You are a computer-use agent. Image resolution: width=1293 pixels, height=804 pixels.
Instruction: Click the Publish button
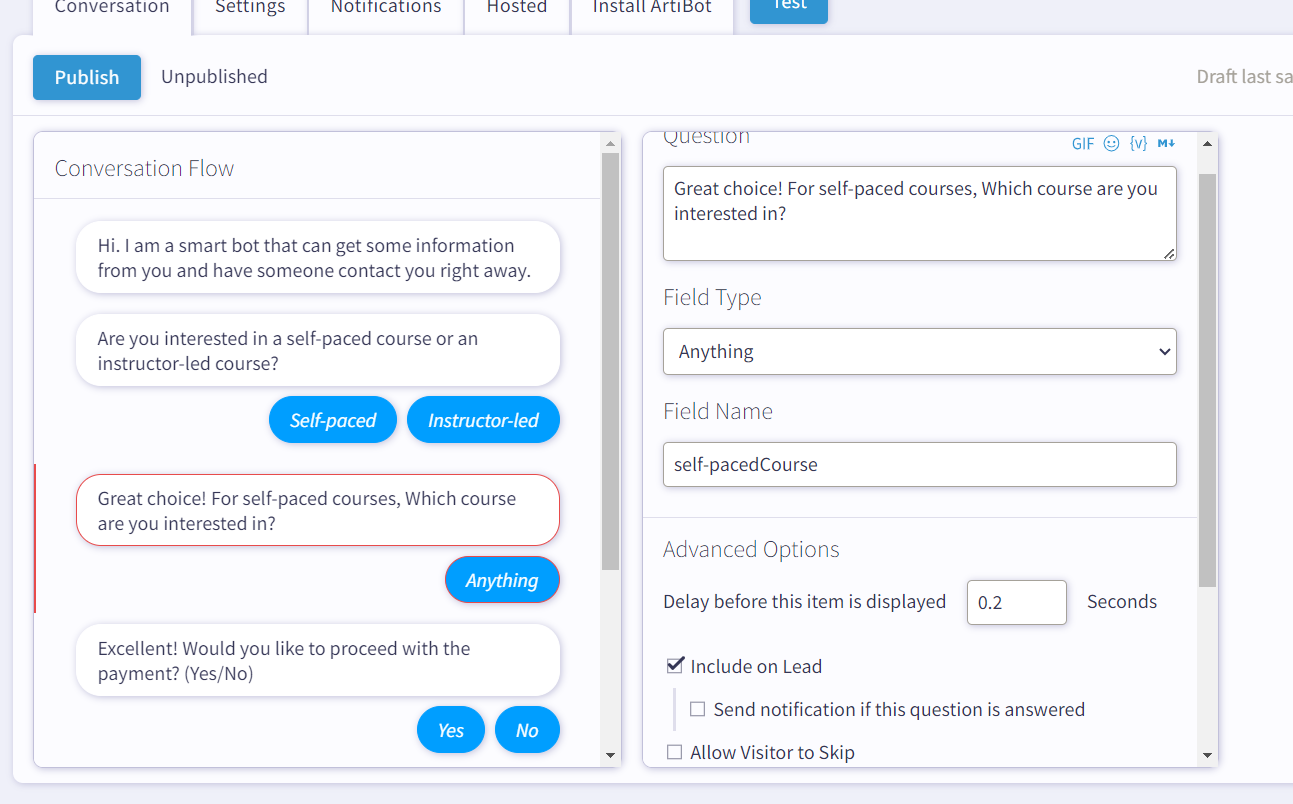[87, 77]
